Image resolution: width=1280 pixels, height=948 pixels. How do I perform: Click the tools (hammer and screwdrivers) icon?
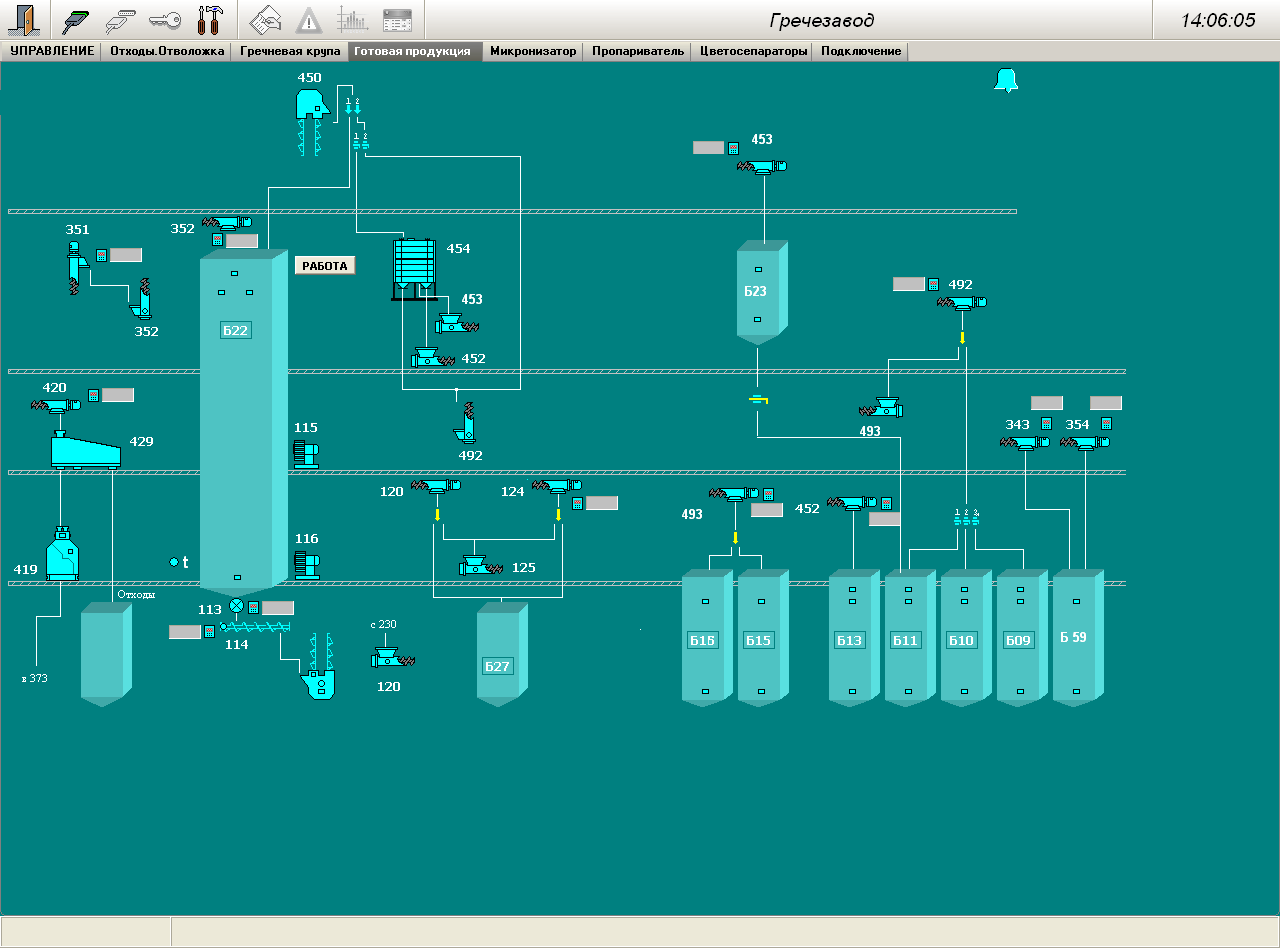[x=210, y=19]
